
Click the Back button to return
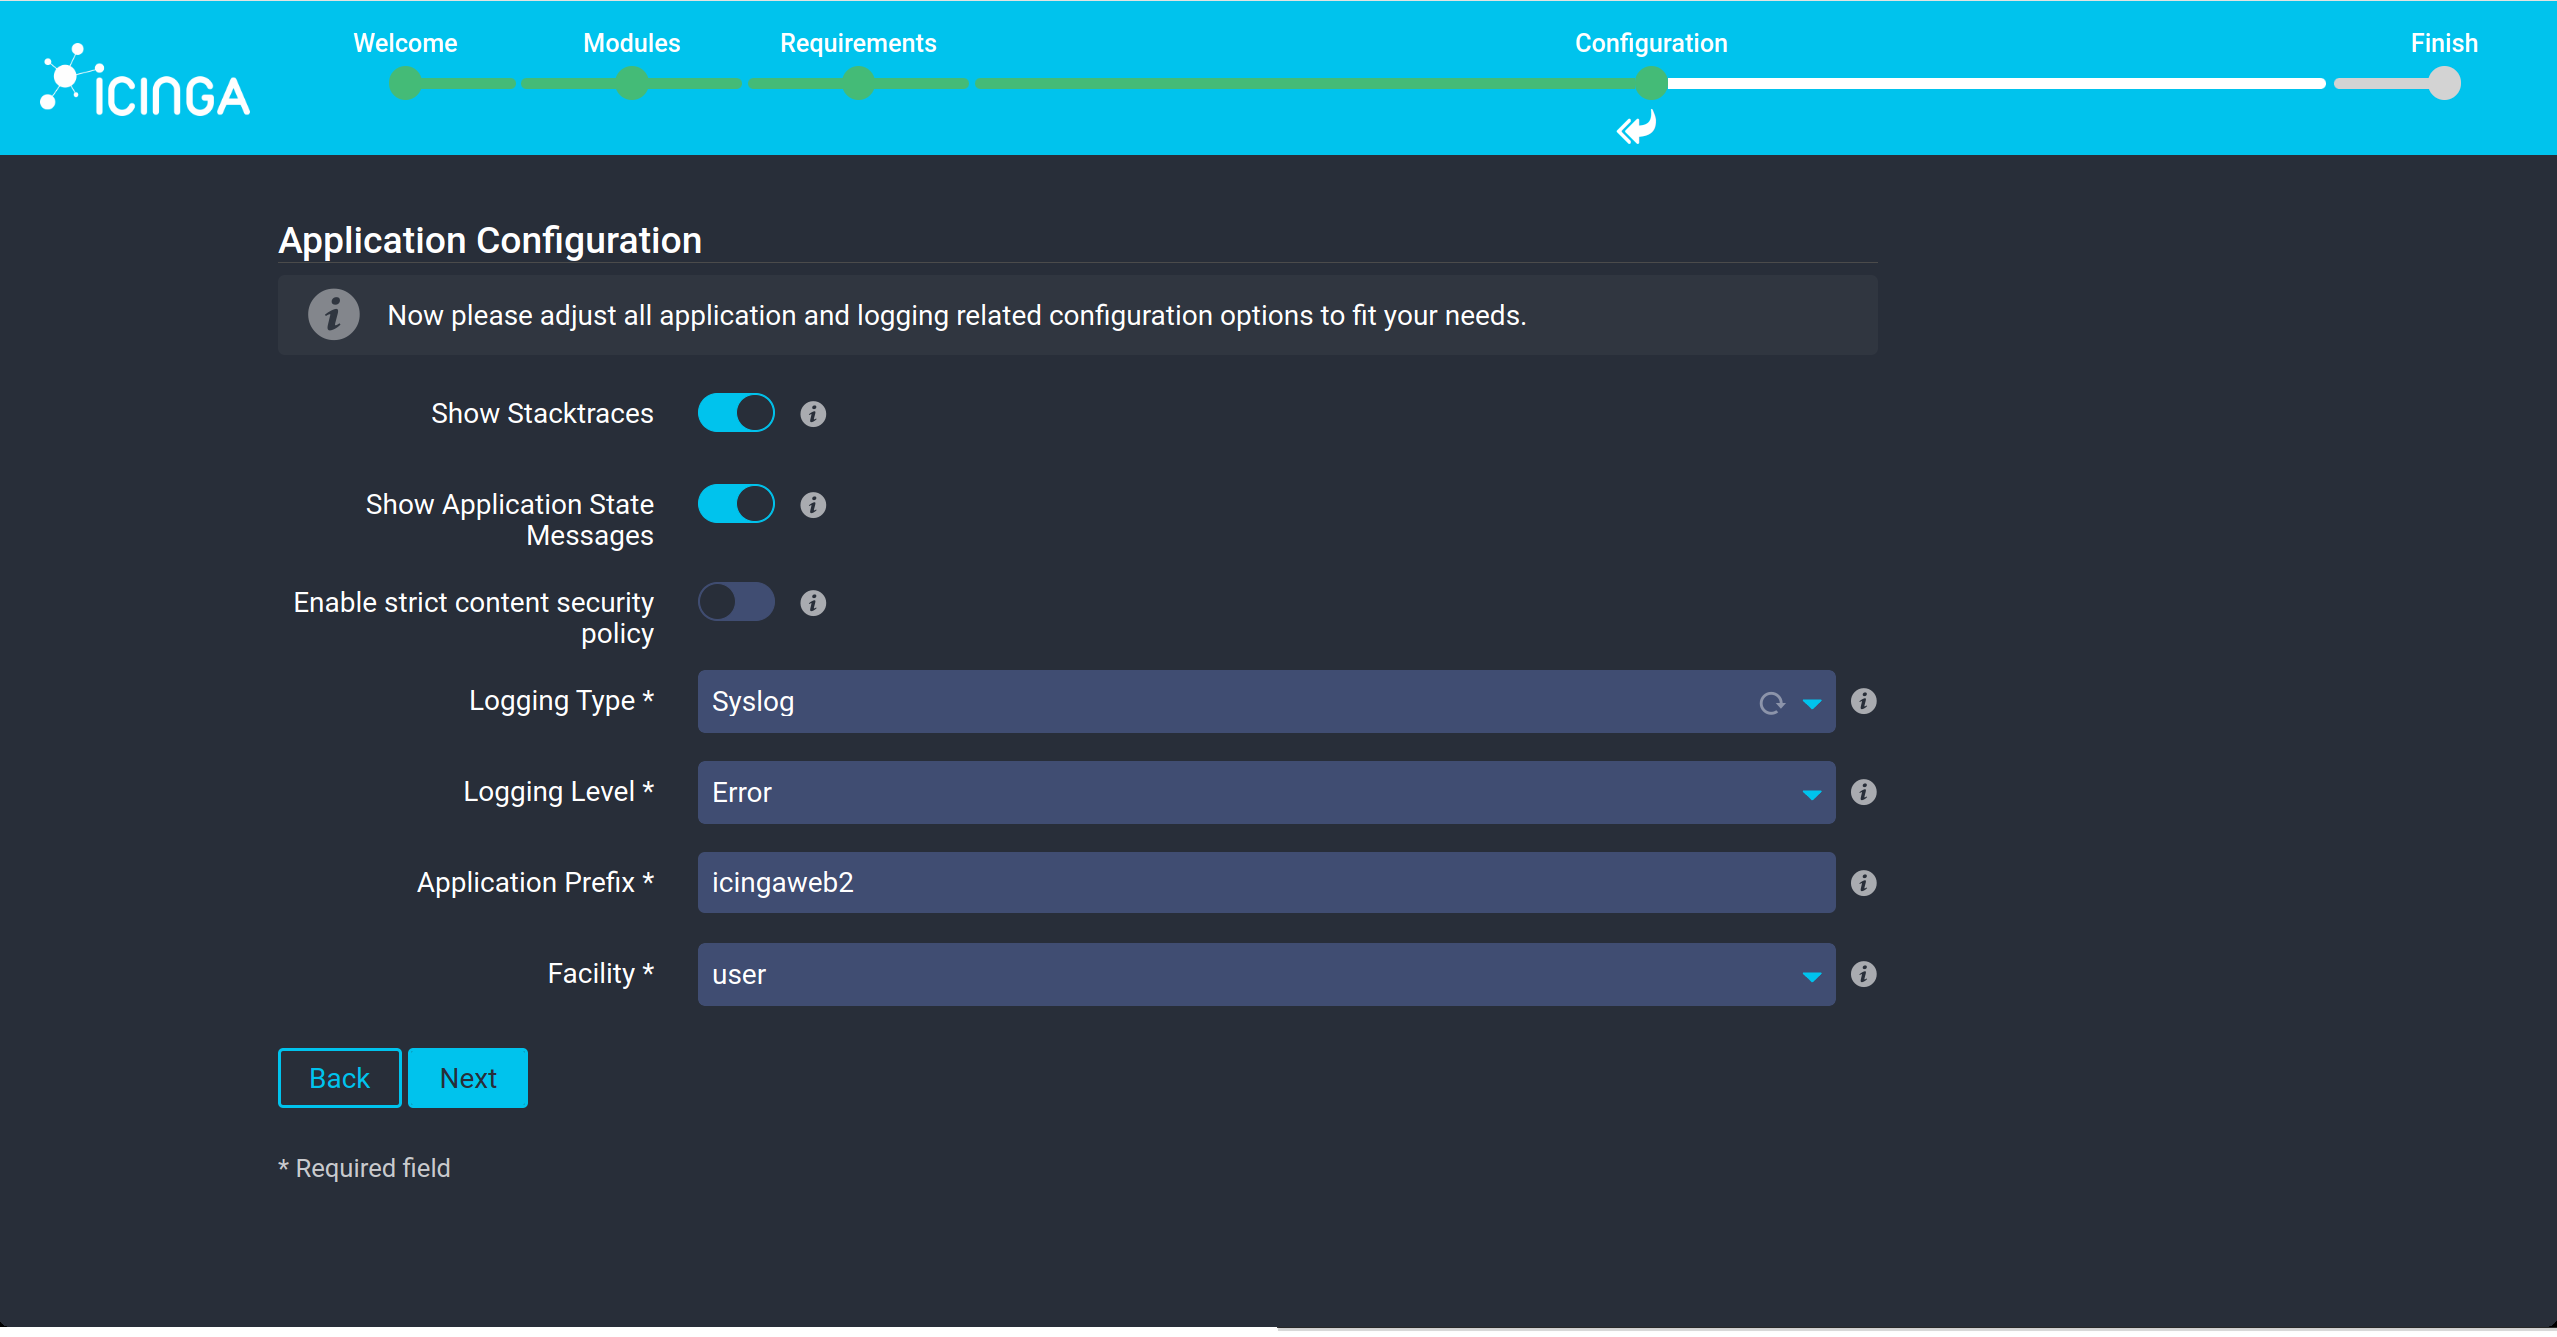coord(338,1077)
